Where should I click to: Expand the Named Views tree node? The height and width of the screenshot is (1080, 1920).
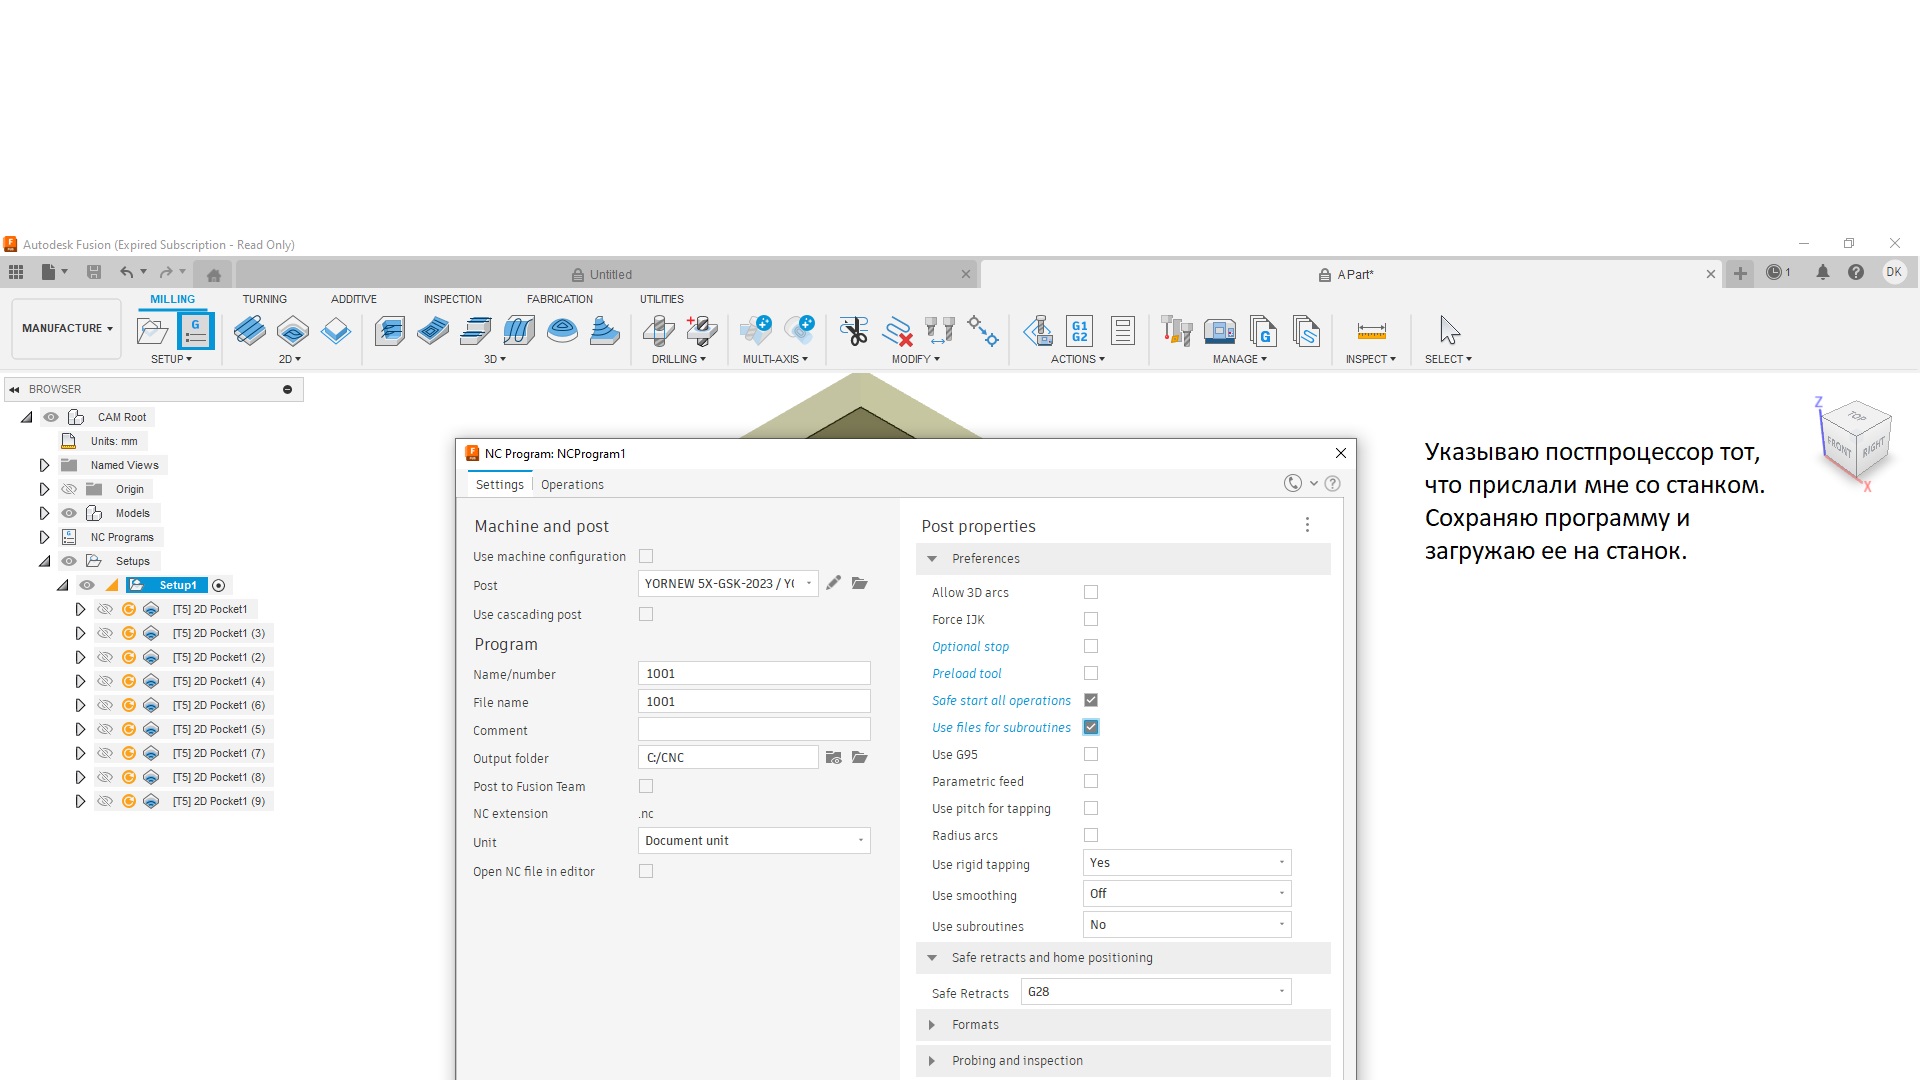tap(44, 465)
